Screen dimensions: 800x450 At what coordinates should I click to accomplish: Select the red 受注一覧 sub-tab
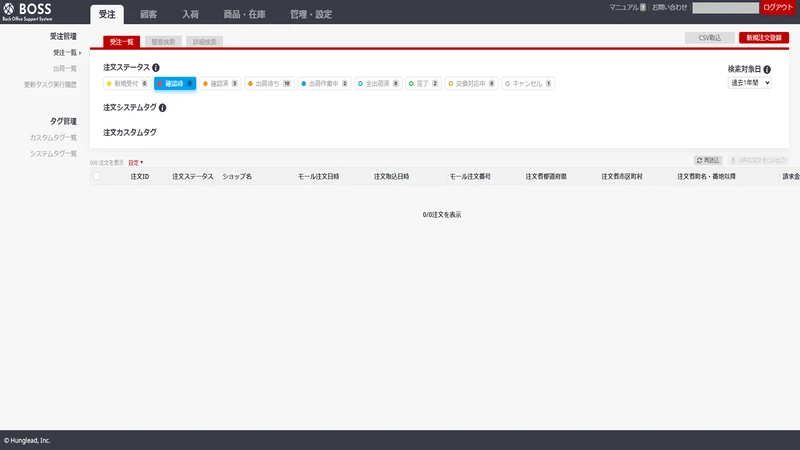point(121,42)
